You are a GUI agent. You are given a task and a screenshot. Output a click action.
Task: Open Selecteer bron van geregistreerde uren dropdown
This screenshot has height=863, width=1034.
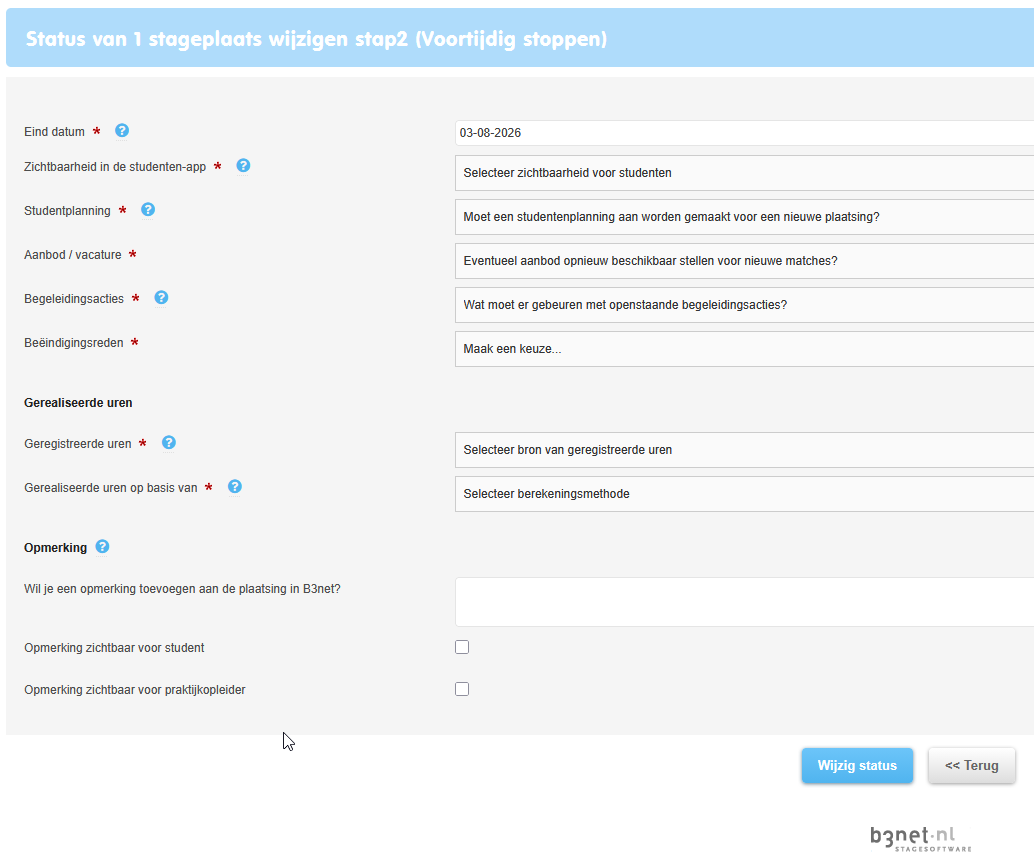[745, 450]
